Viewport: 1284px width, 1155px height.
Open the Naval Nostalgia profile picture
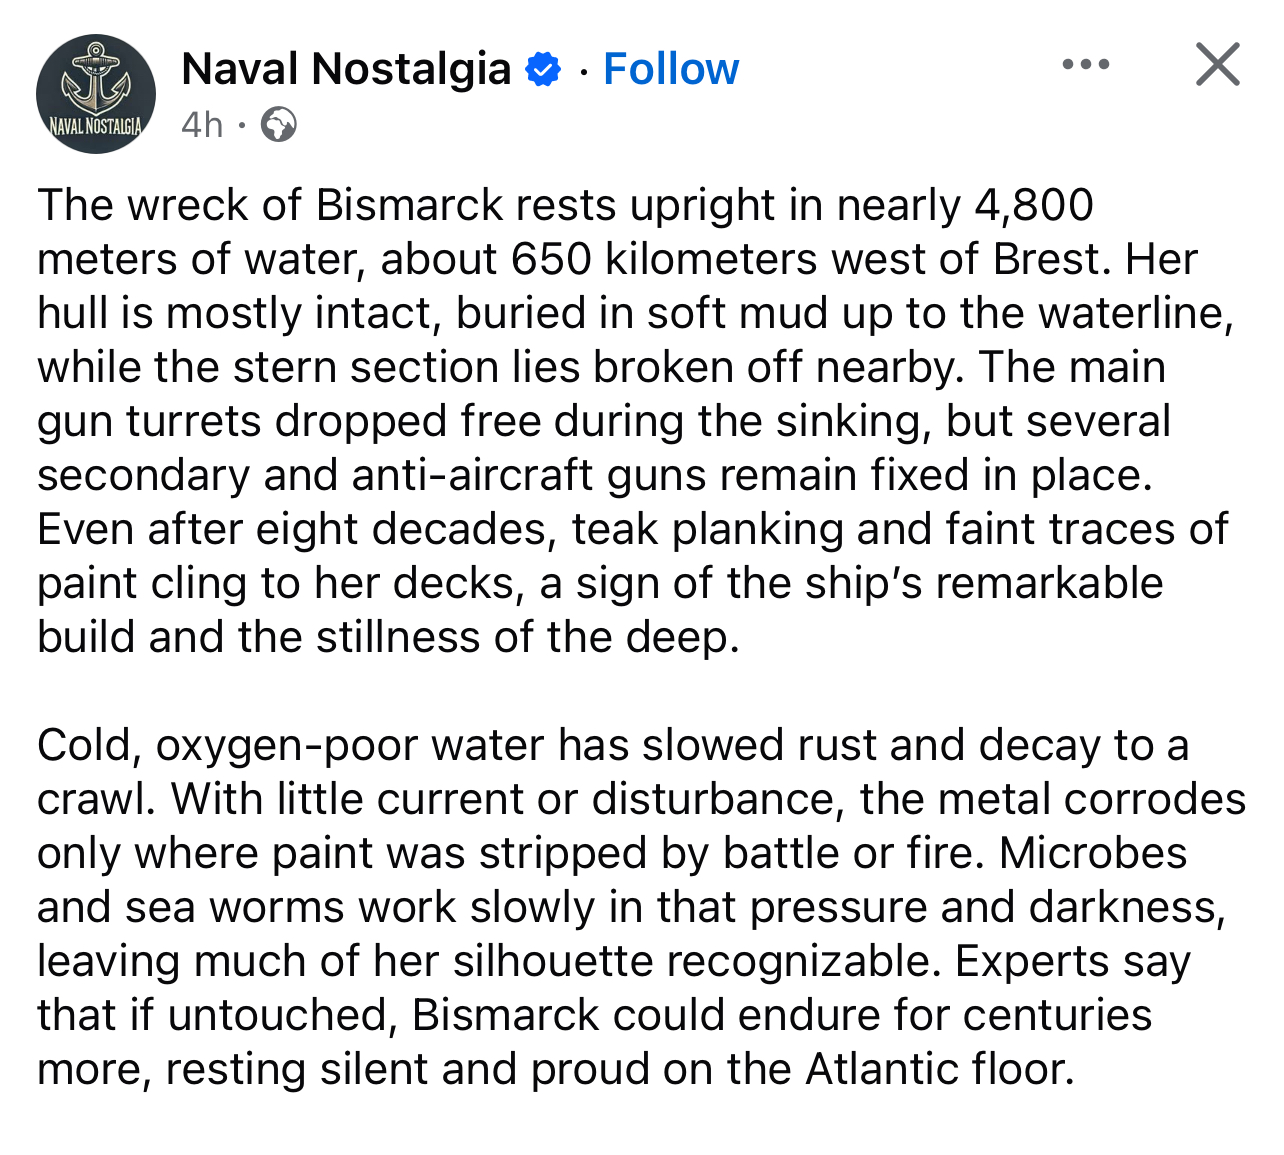pos(96,94)
